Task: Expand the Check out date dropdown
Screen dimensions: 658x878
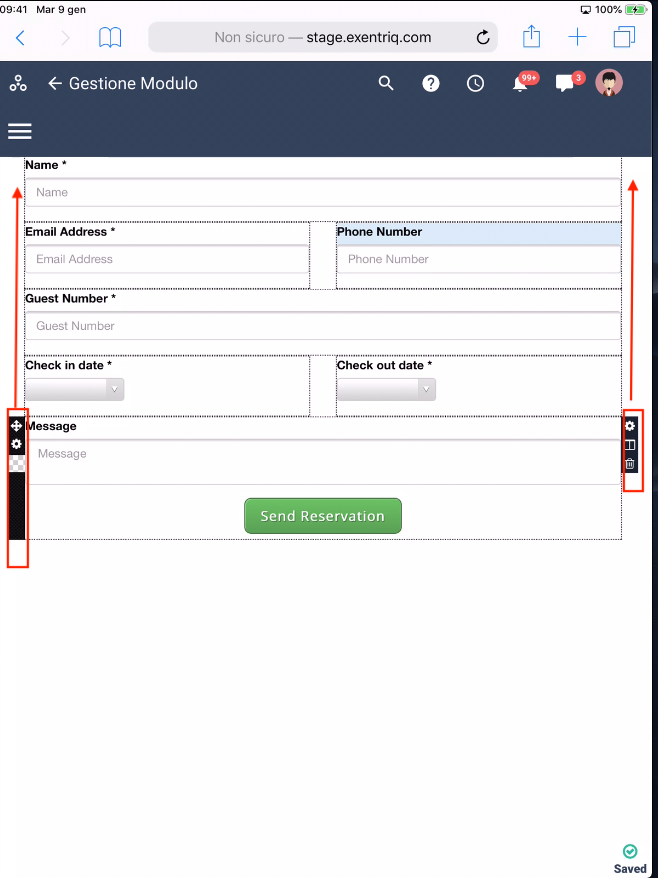Action: (387, 389)
